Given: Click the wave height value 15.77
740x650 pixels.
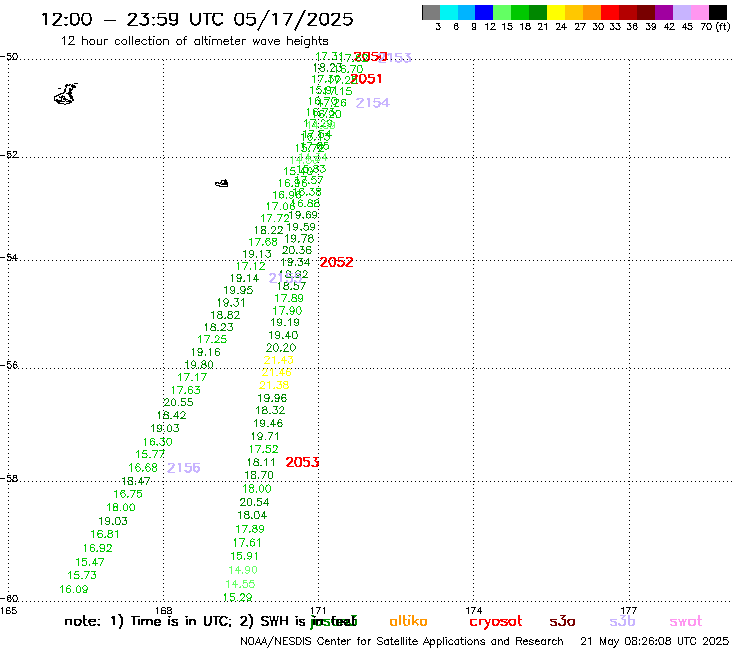Looking at the screenshot, I should pos(150,455).
